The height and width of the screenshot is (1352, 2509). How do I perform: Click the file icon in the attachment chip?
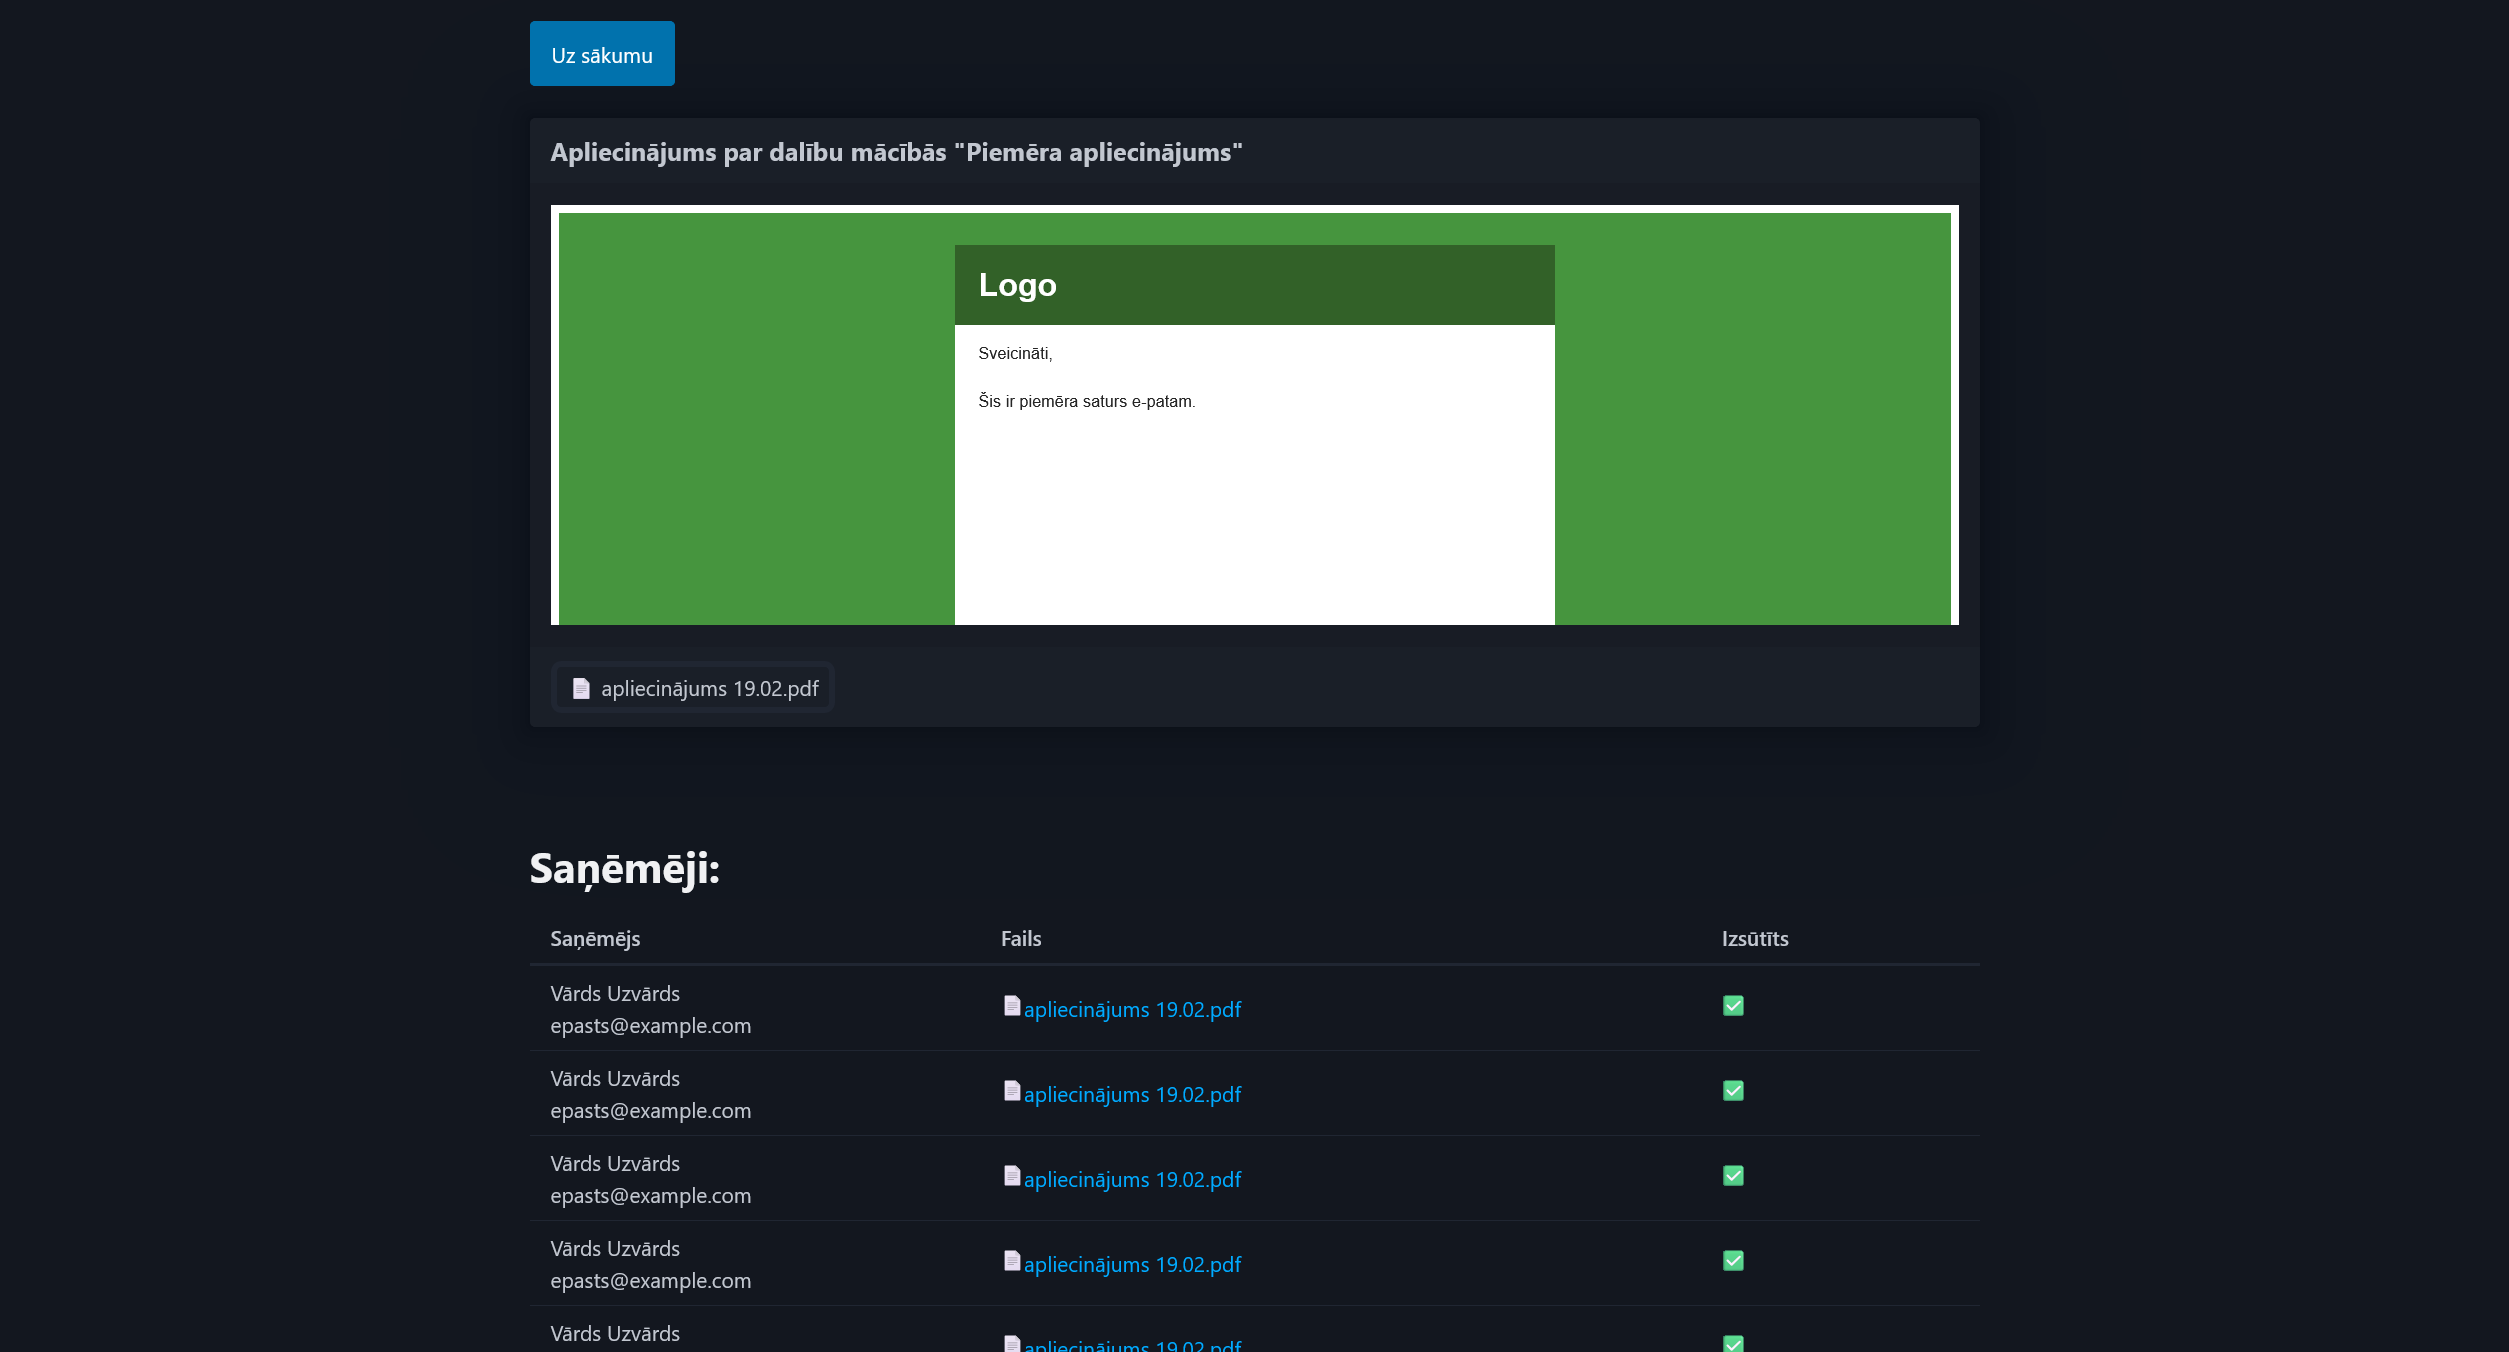[581, 688]
